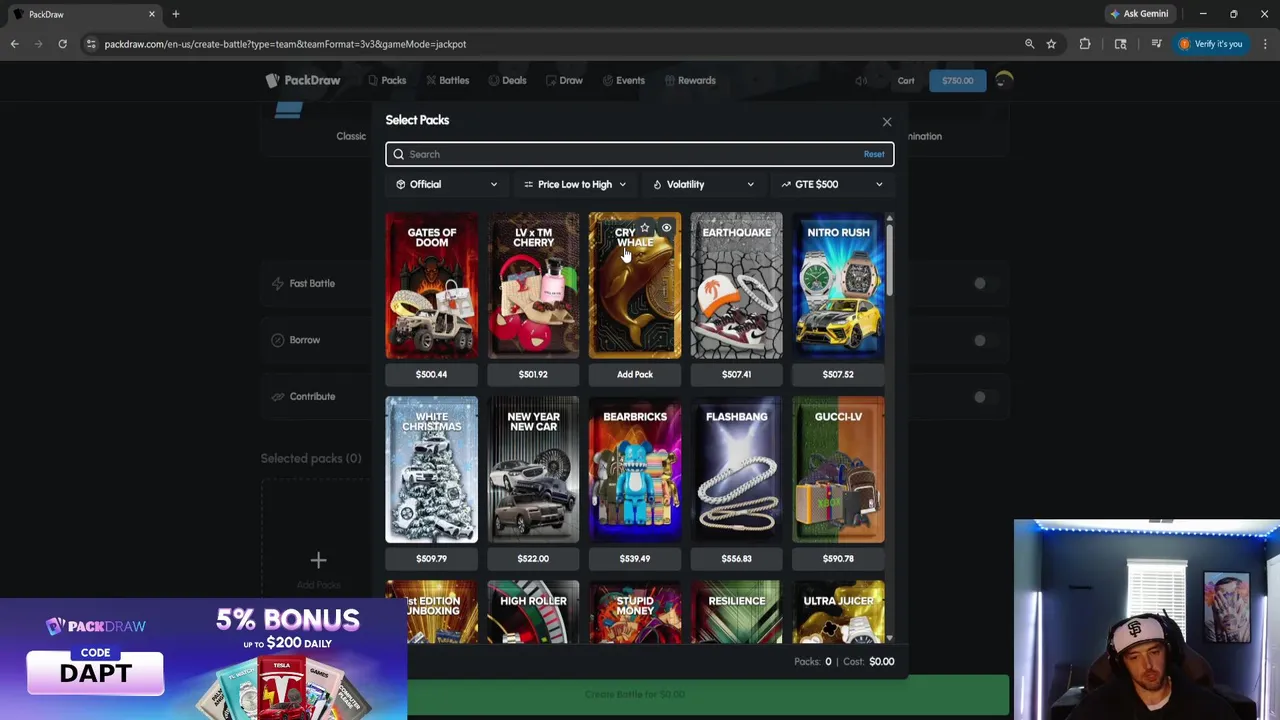Viewport: 1280px width, 720px height.
Task: Open site information icon beside the URL
Action: pos(91,44)
